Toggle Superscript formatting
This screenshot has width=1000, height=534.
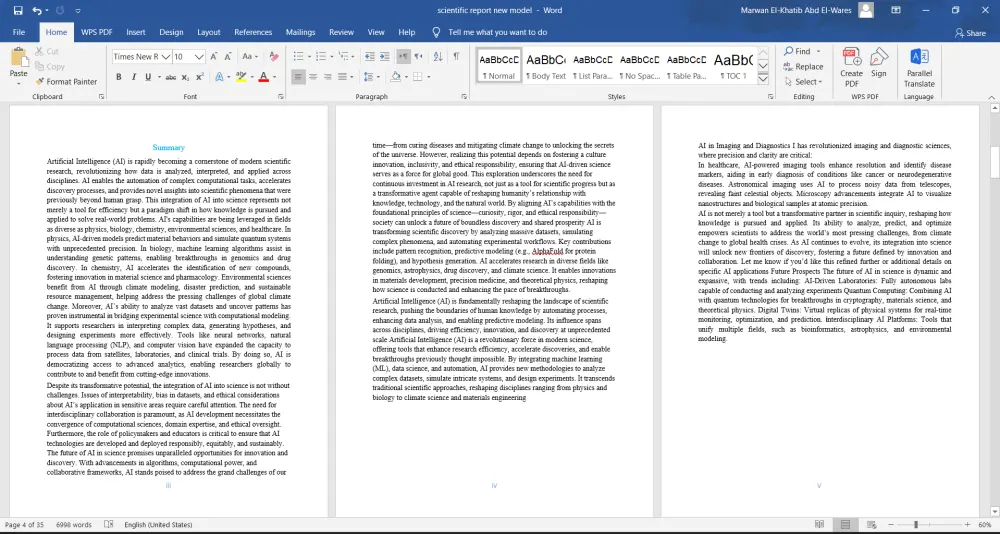tap(200, 77)
